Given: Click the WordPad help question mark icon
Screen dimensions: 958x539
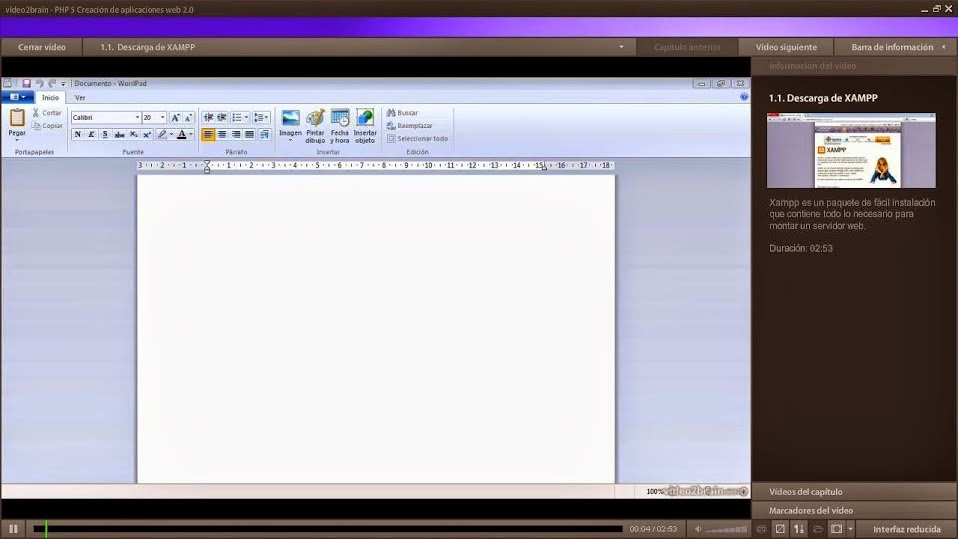Looking at the screenshot, I should 744,97.
